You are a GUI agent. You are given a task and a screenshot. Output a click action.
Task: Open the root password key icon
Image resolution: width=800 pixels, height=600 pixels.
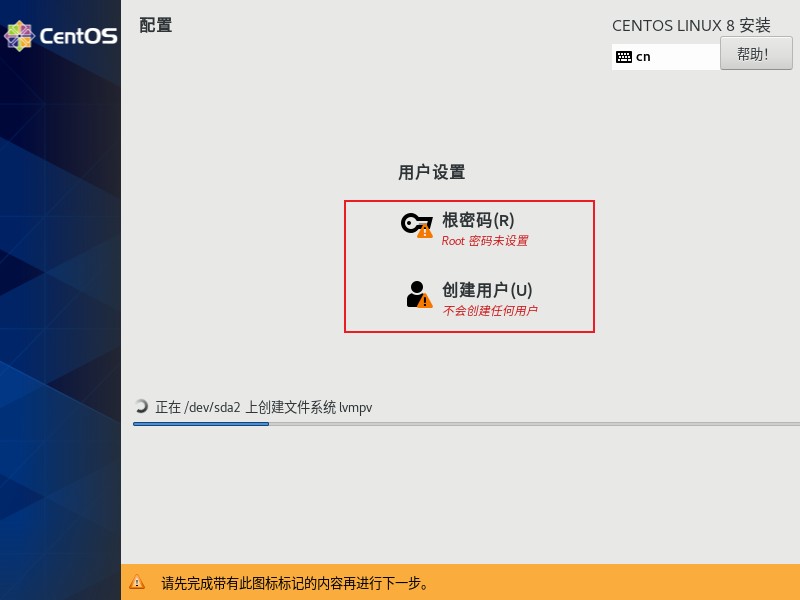[416, 226]
